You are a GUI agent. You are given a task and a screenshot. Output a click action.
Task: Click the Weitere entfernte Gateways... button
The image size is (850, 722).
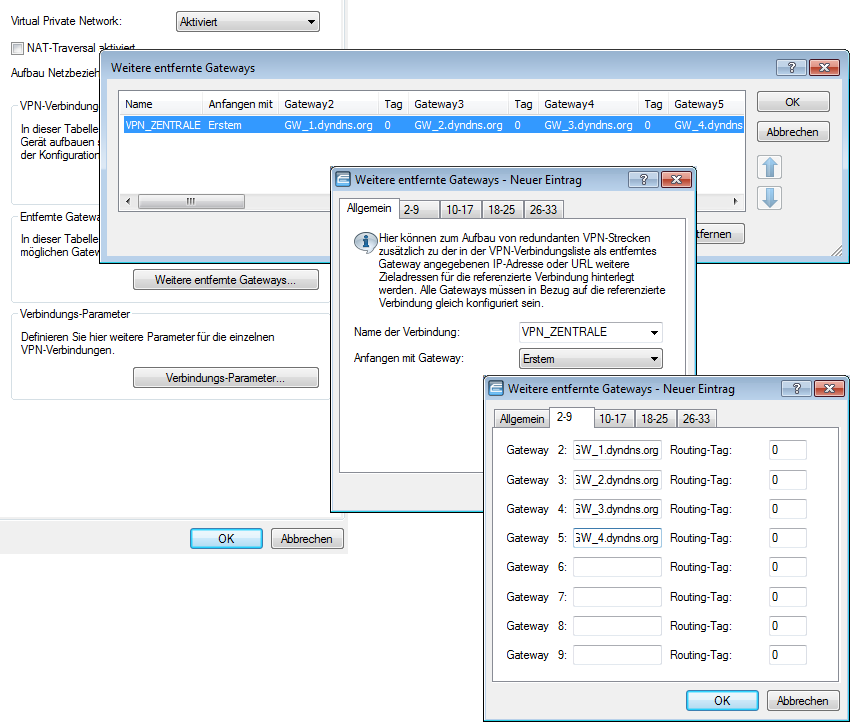point(225,280)
